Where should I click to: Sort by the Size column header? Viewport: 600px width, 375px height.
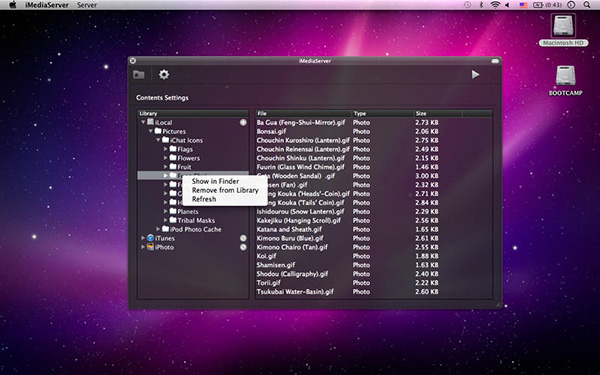(439, 114)
